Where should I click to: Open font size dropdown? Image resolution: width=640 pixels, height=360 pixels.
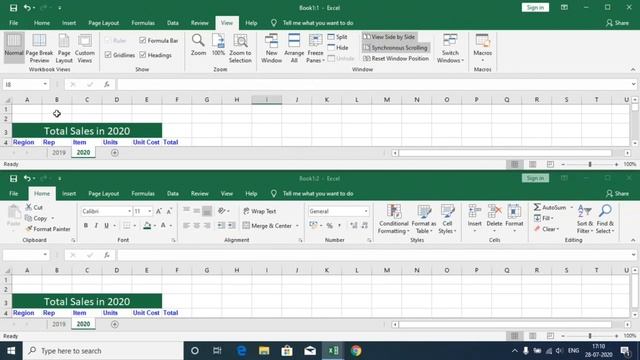point(150,211)
